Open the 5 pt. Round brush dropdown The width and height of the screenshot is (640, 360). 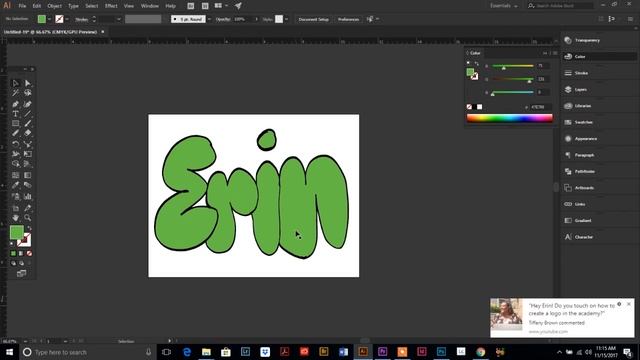(x=209, y=19)
